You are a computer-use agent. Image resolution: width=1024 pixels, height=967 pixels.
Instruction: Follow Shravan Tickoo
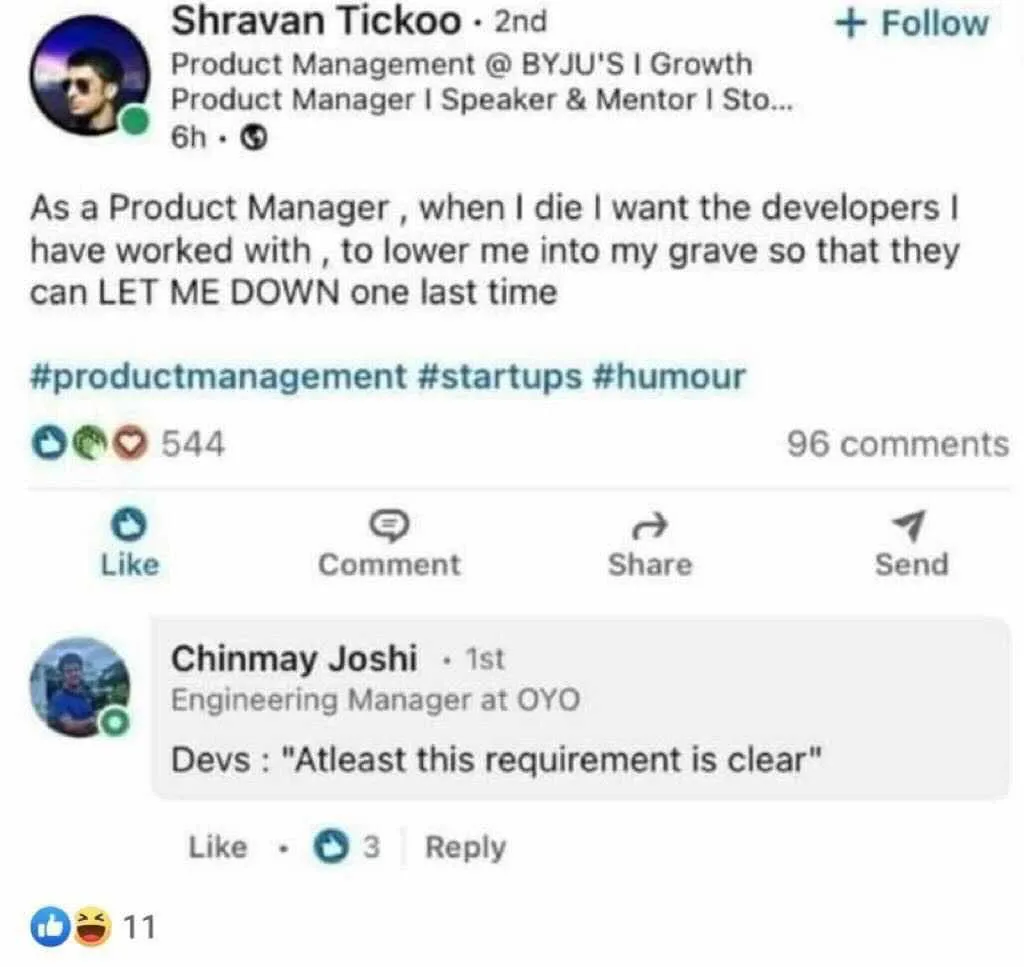point(911,24)
